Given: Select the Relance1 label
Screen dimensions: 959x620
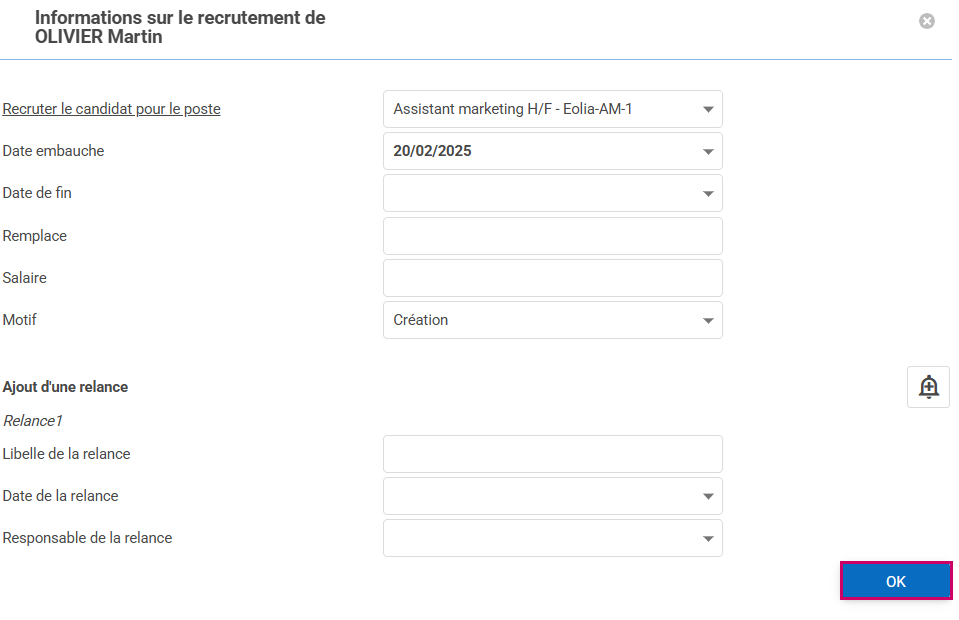Looking at the screenshot, I should 32,421.
